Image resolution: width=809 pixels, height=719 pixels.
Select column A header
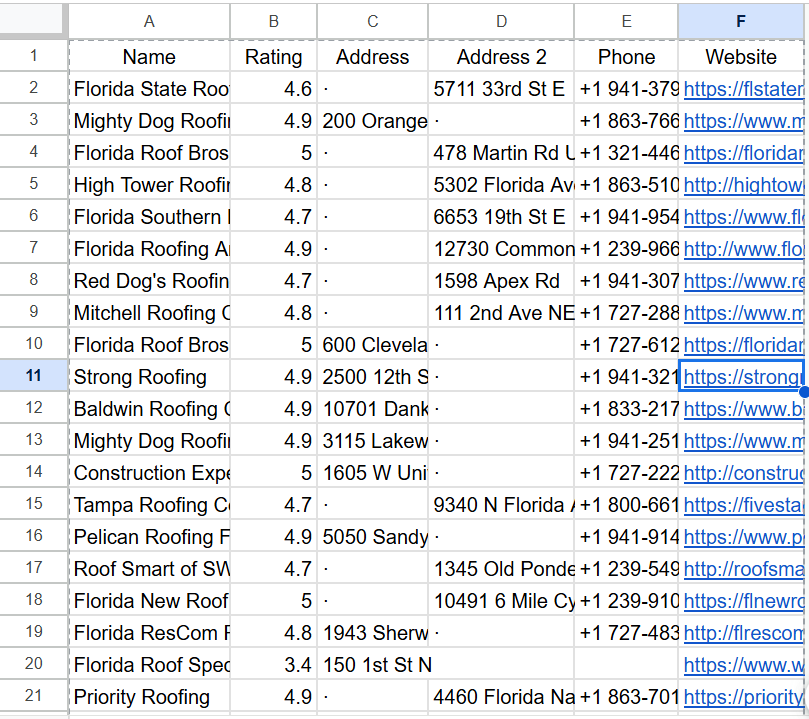click(148, 20)
